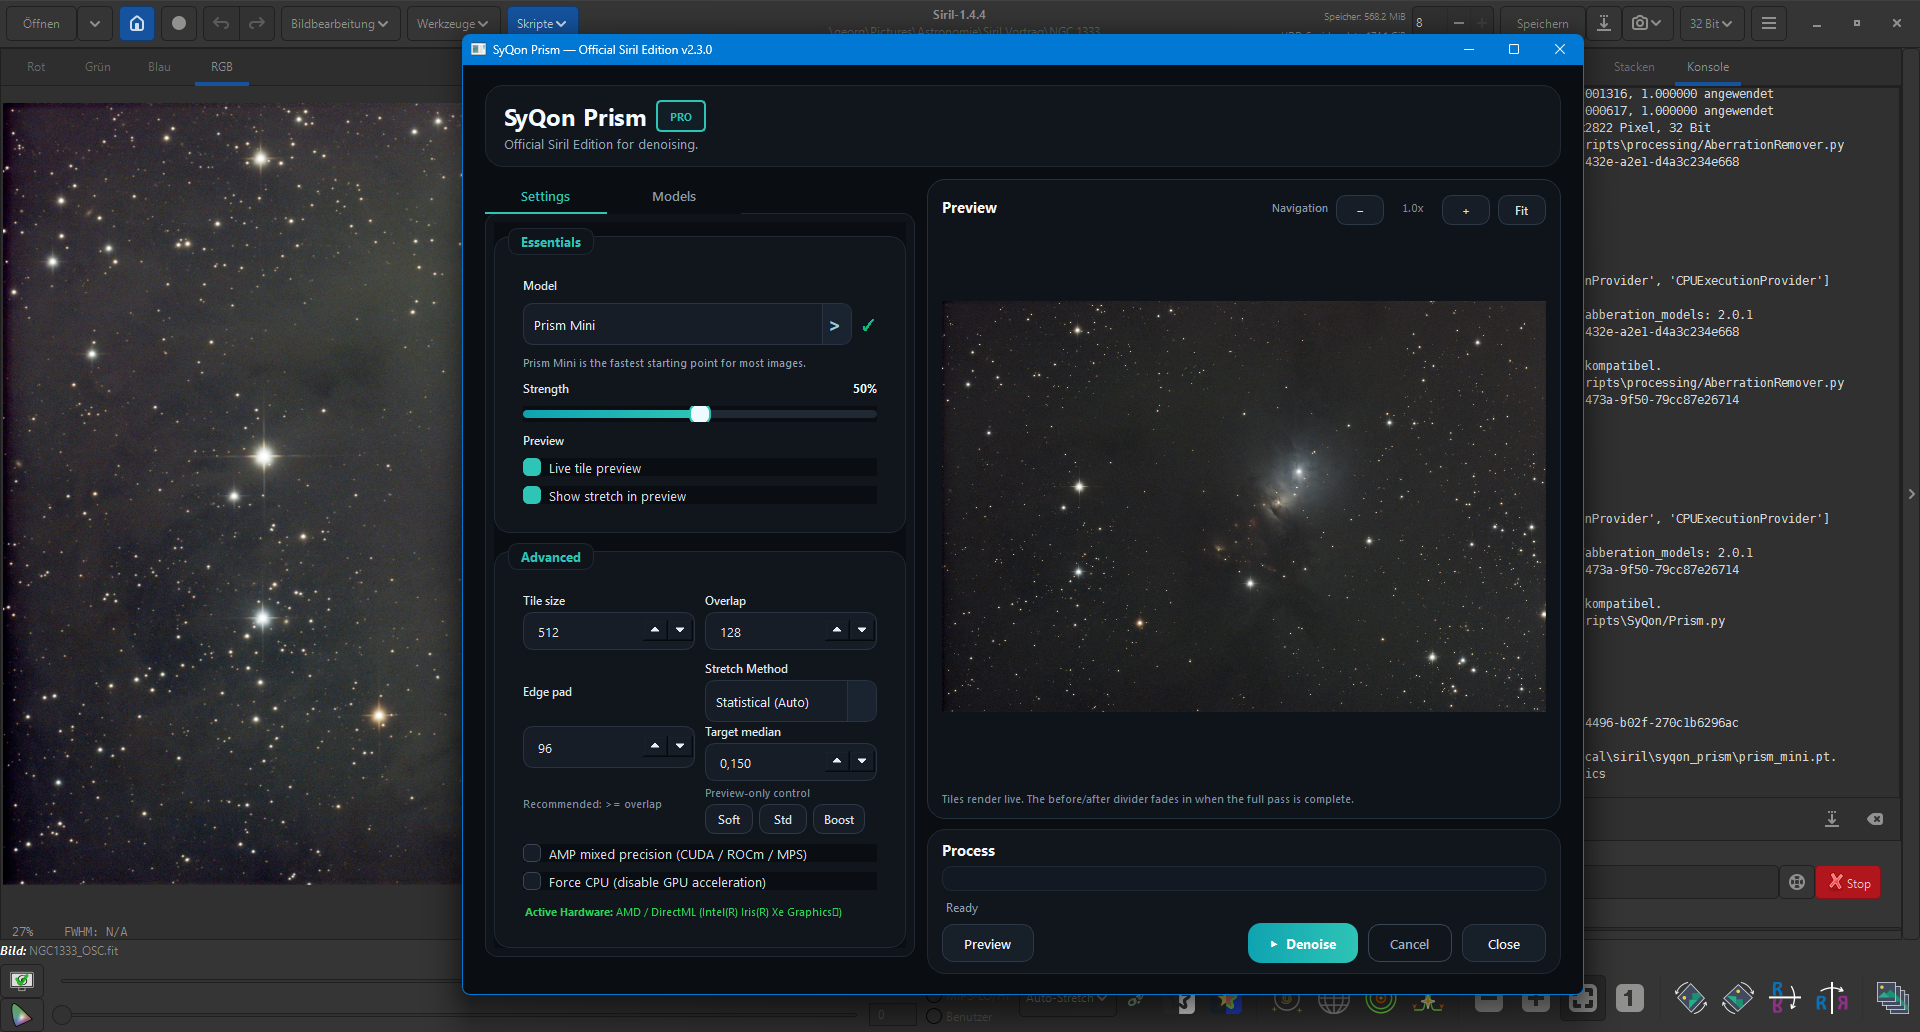Decrease Overlap with down arrow
Screen dimensions: 1920x1032
click(x=862, y=630)
